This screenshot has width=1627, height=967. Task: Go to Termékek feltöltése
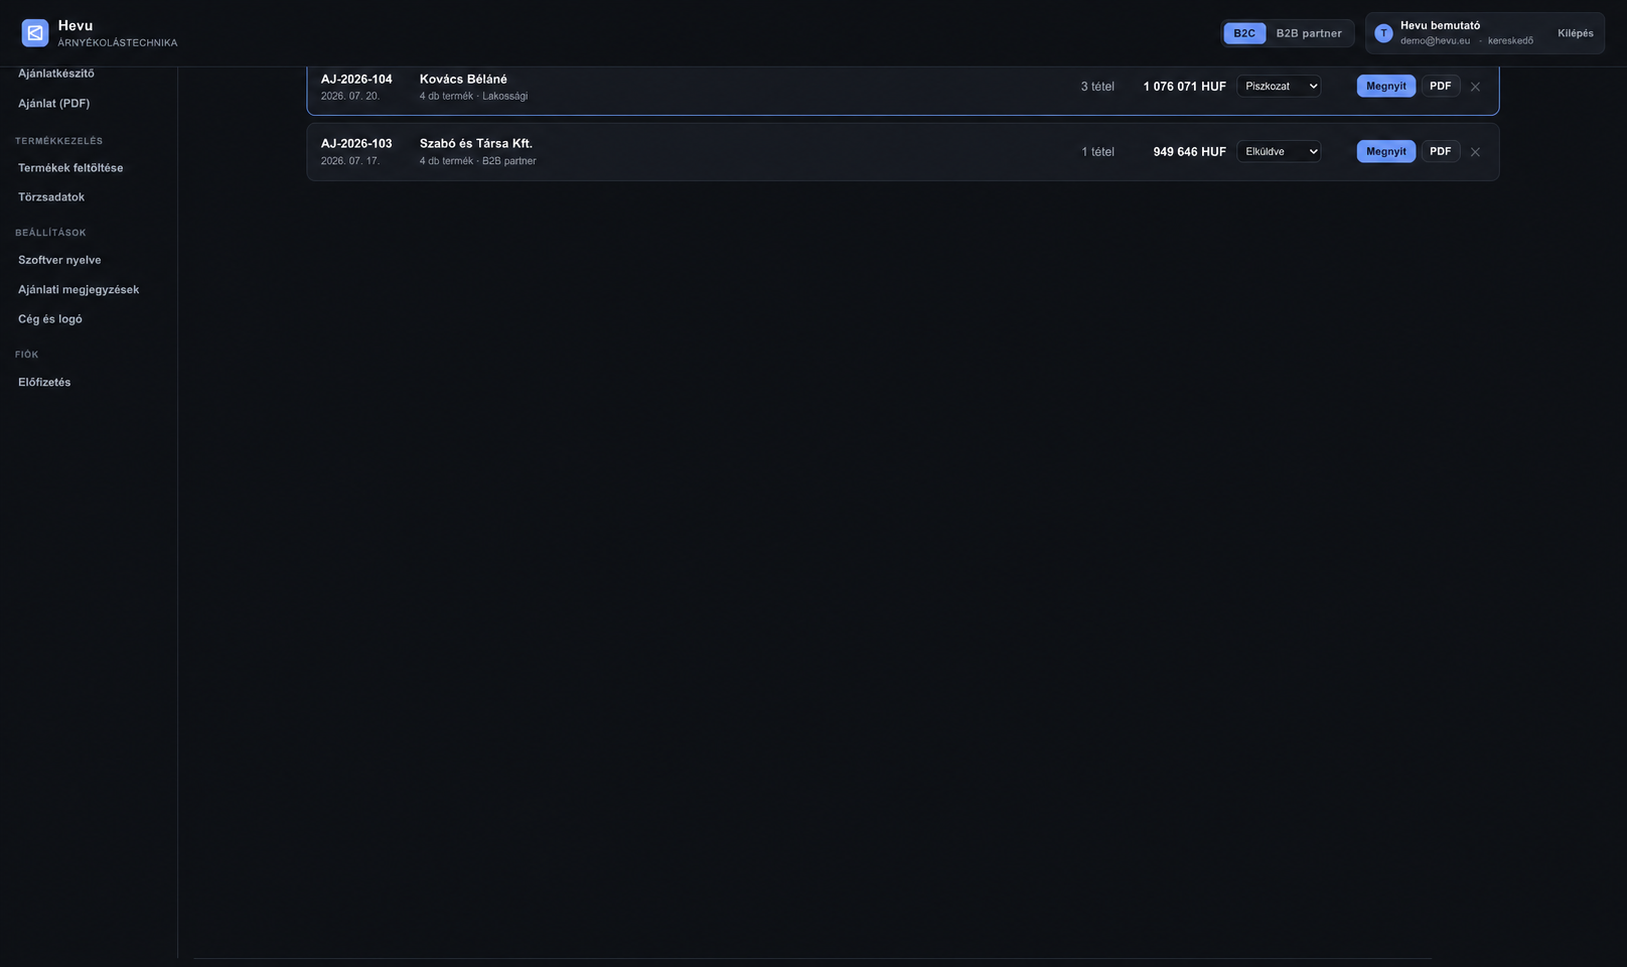[70, 168]
